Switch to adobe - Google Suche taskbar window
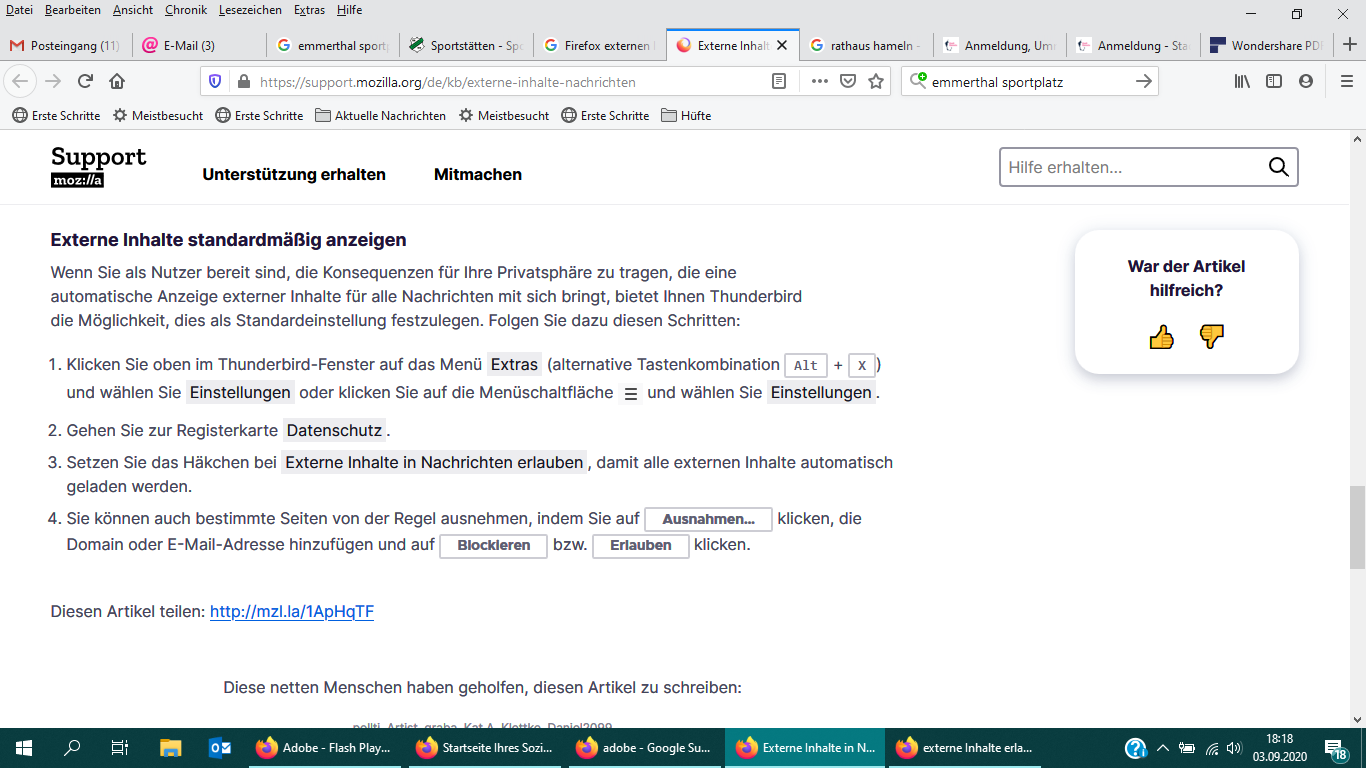1366x768 pixels. (x=646, y=748)
